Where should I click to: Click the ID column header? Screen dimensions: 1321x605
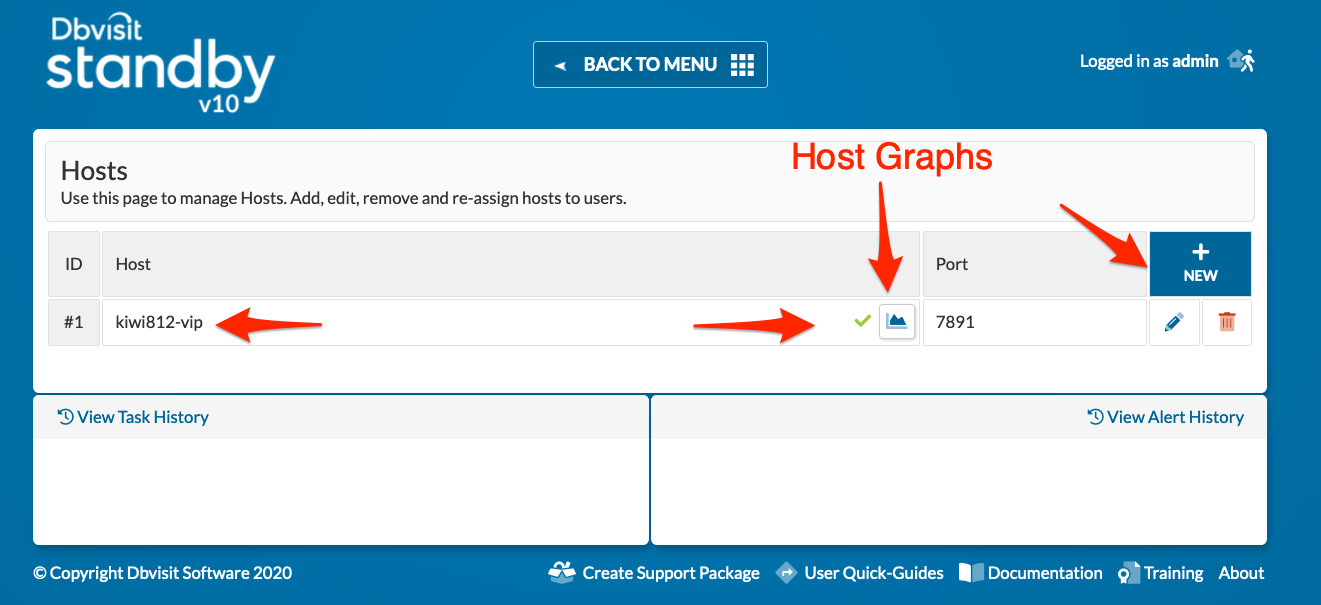pos(74,264)
